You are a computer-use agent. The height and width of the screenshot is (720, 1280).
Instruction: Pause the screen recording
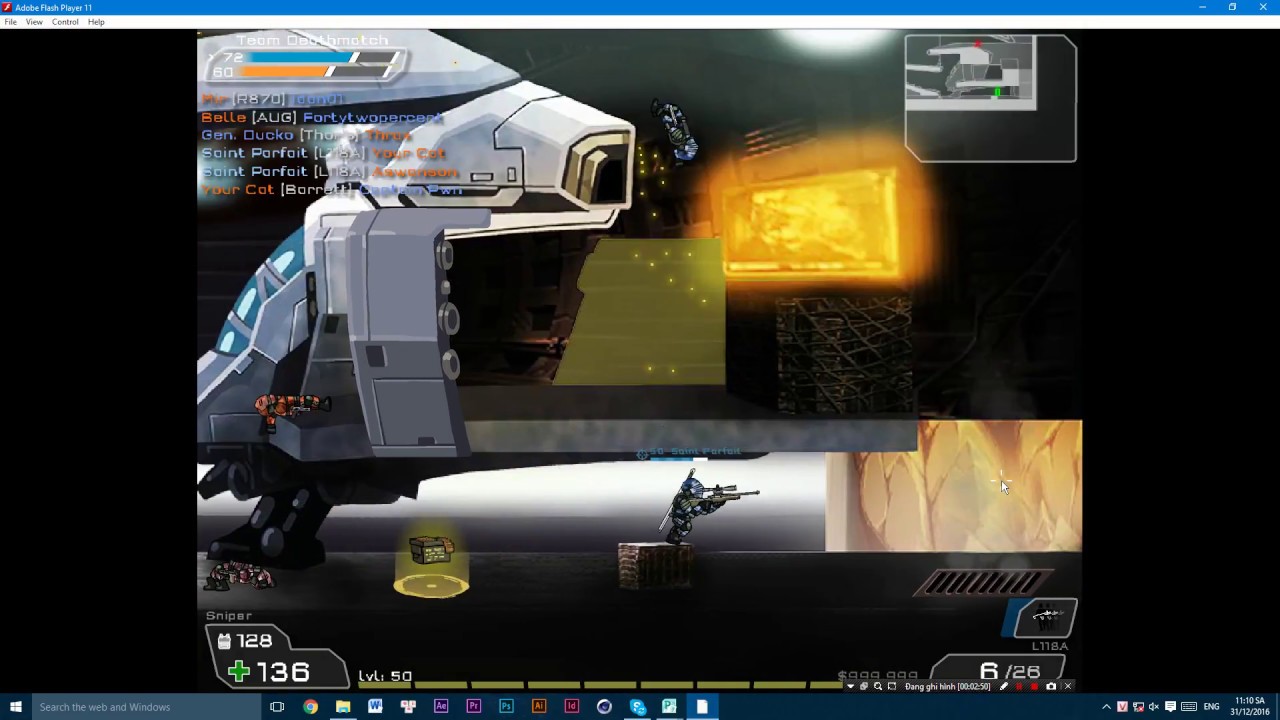click(x=1019, y=687)
